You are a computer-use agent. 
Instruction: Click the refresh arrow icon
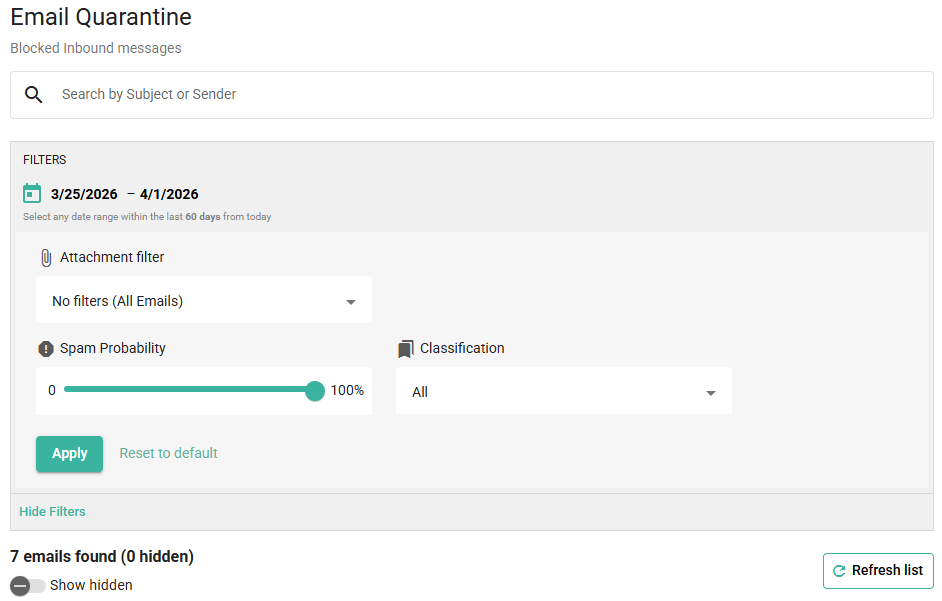click(839, 571)
